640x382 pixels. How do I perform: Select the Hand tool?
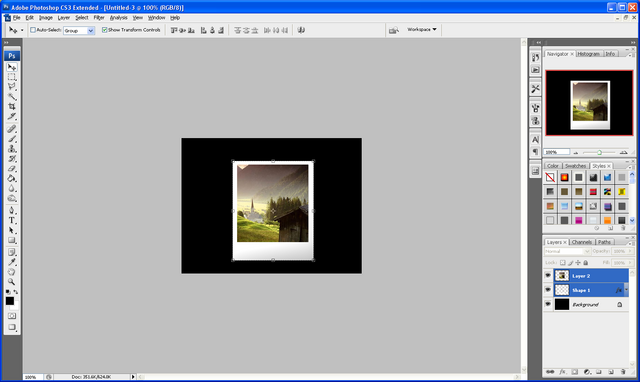click(x=12, y=272)
